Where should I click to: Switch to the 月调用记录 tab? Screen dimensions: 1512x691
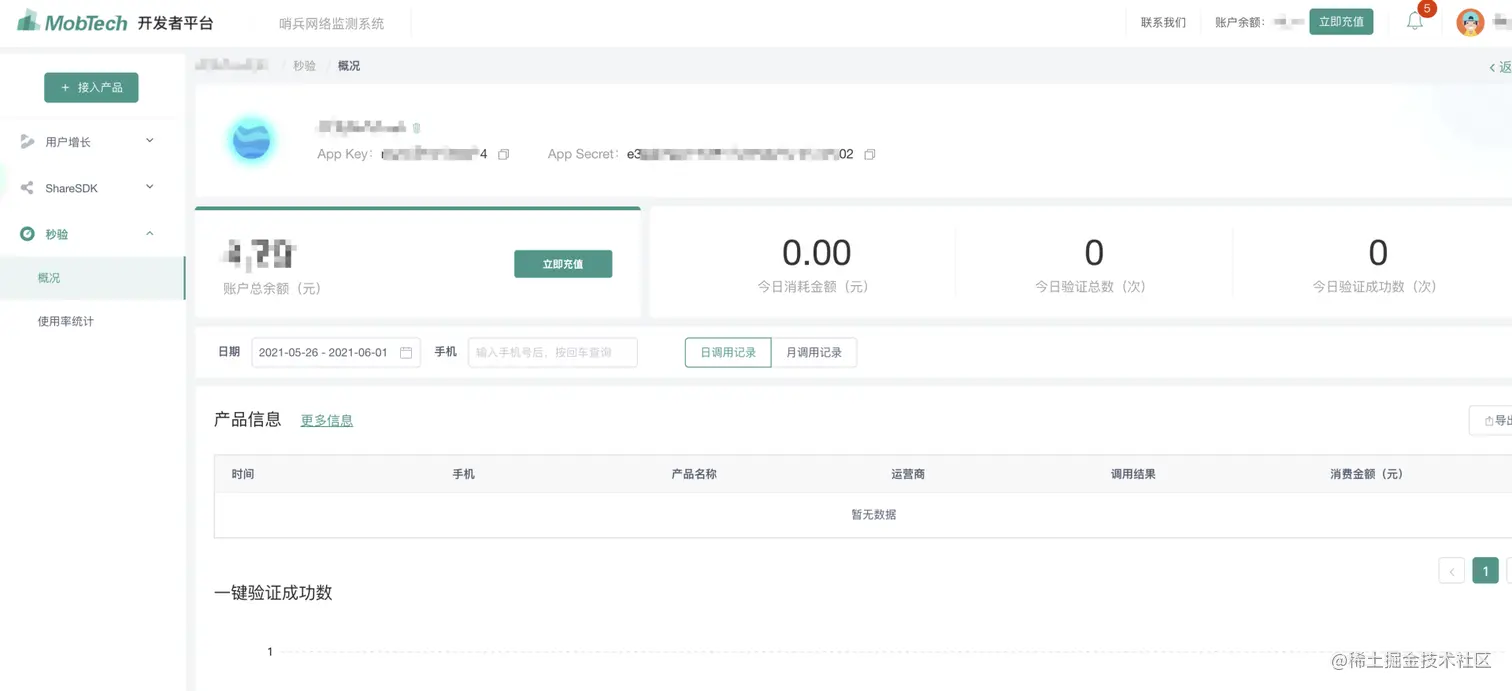coord(815,352)
